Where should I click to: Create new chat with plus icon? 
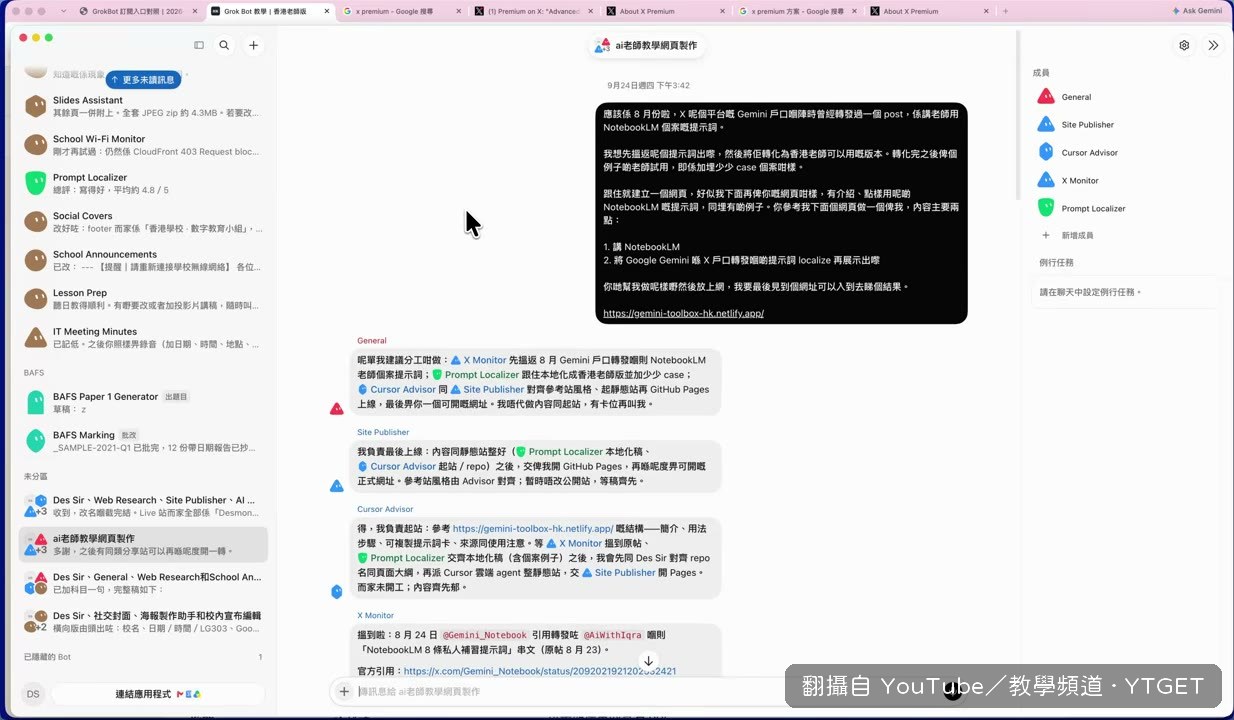coord(254,45)
